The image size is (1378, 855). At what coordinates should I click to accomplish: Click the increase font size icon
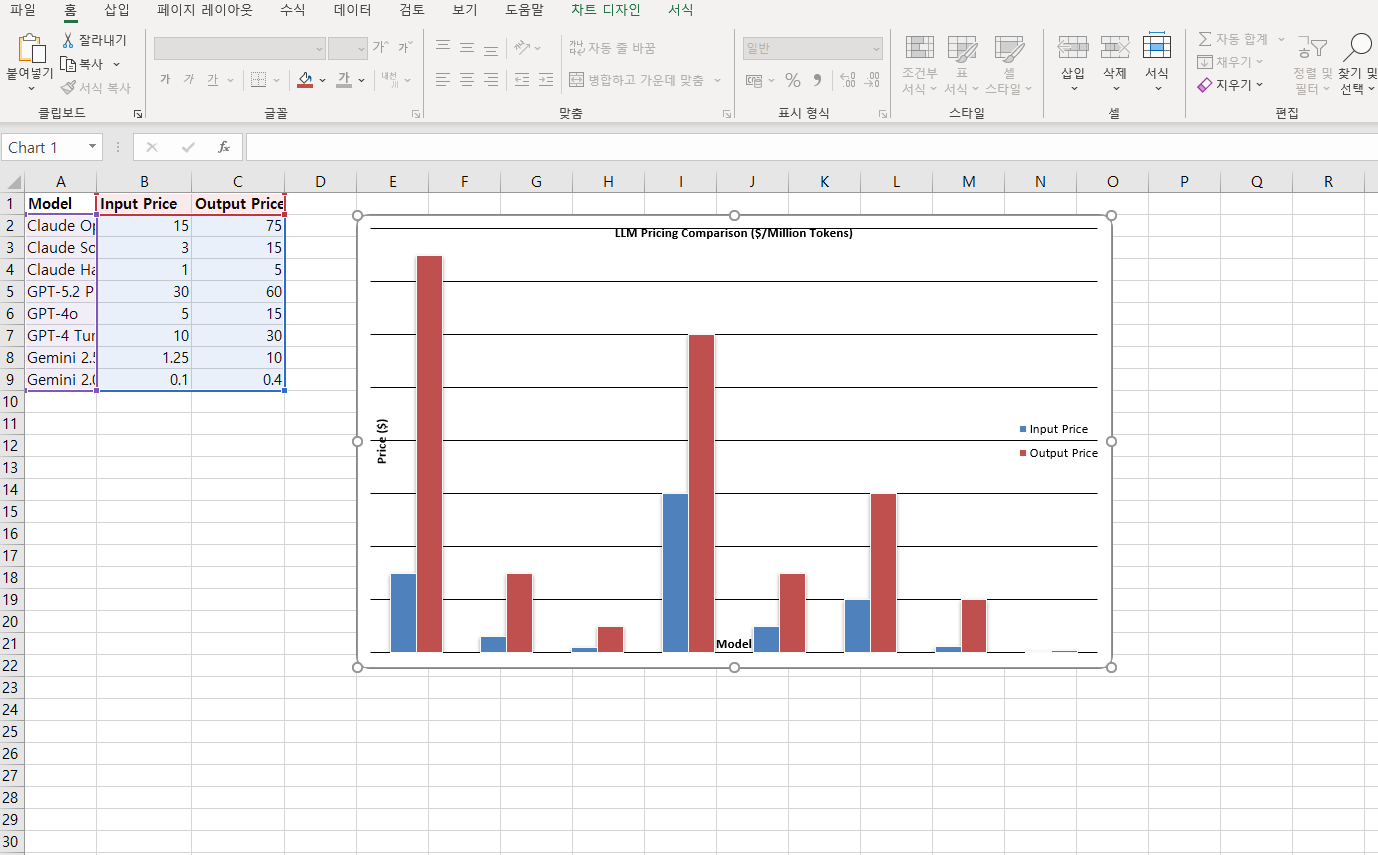pos(379,47)
